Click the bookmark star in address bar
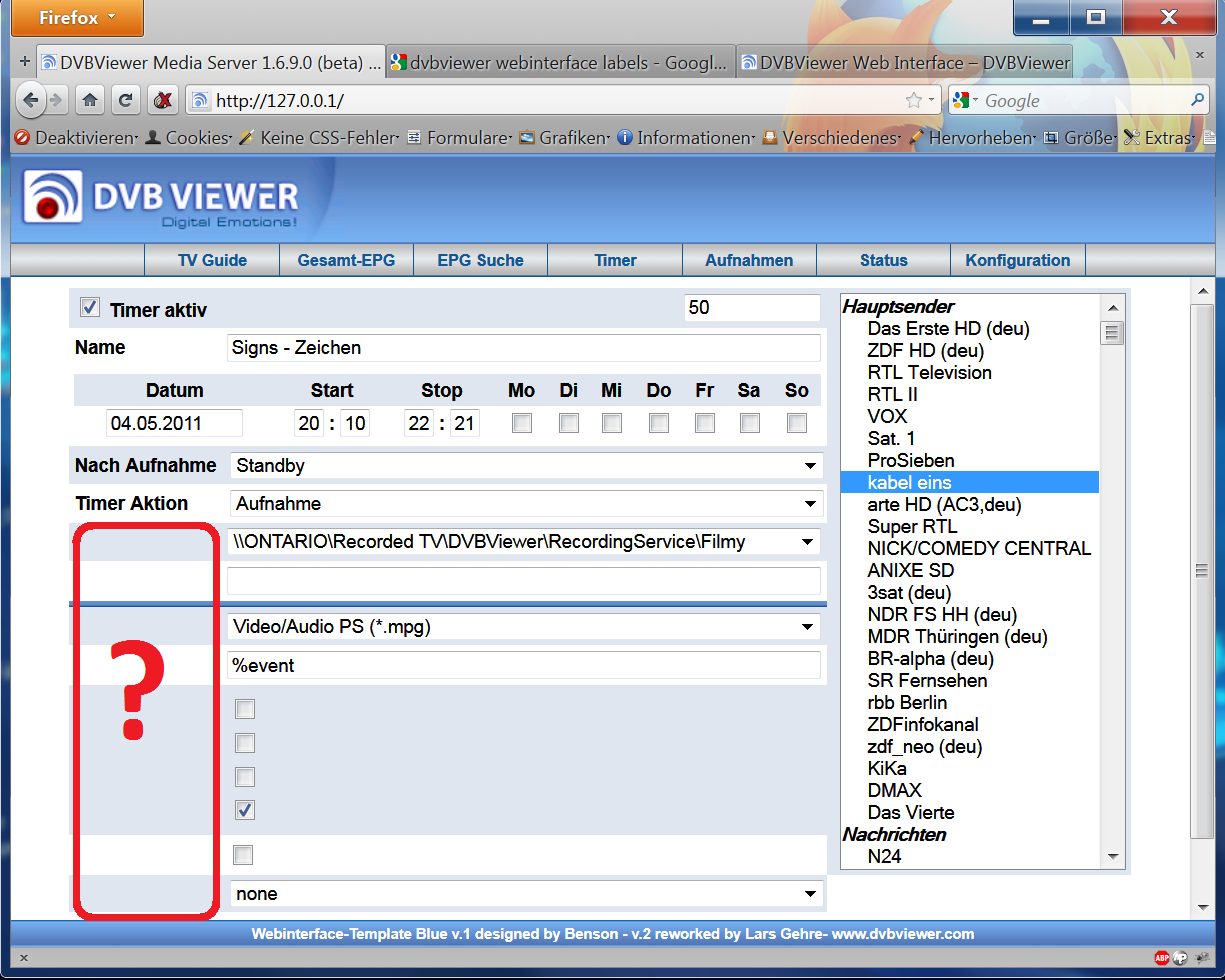 913,100
